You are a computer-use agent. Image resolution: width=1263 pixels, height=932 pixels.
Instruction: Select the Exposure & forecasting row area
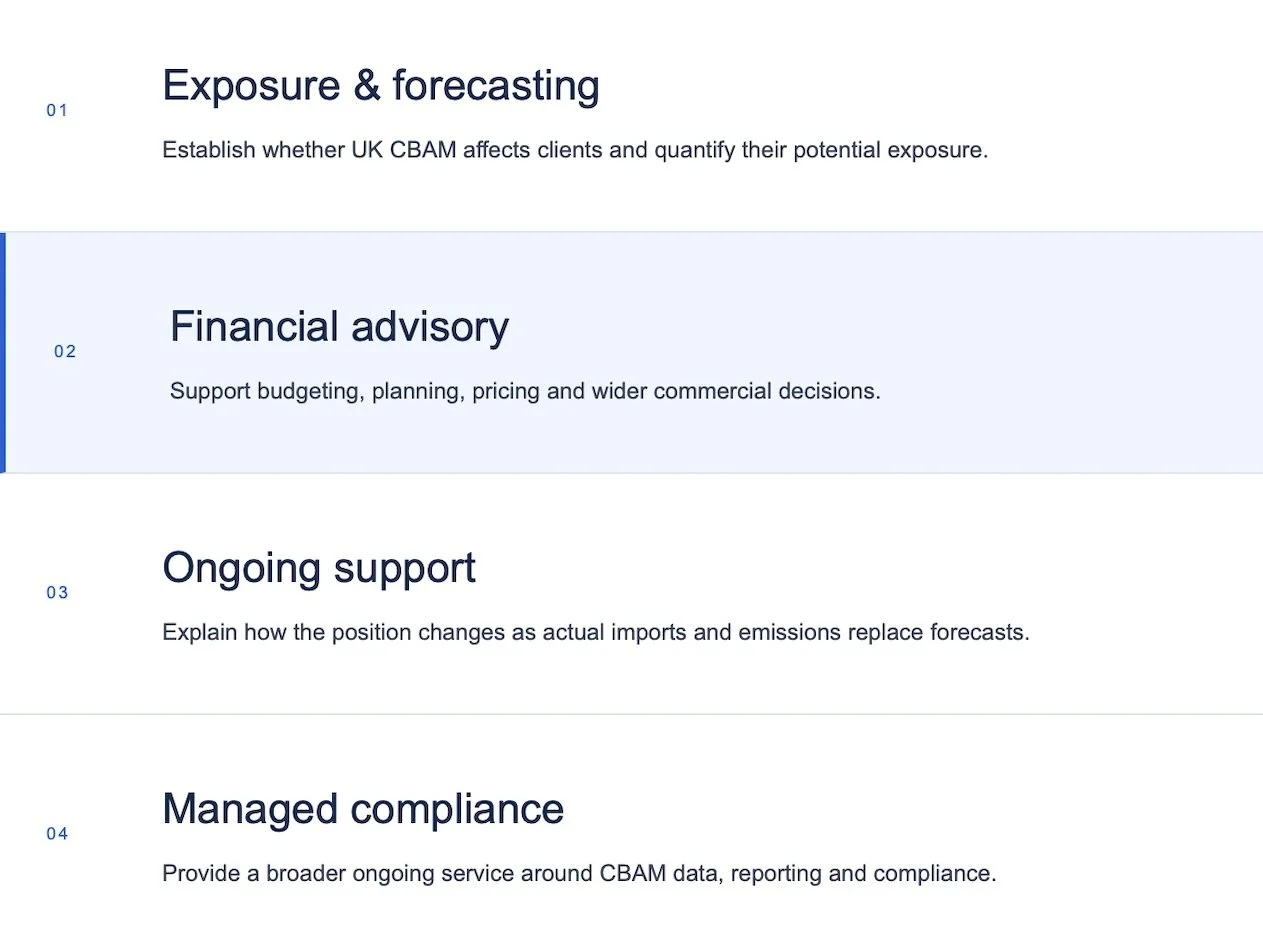(x=631, y=115)
